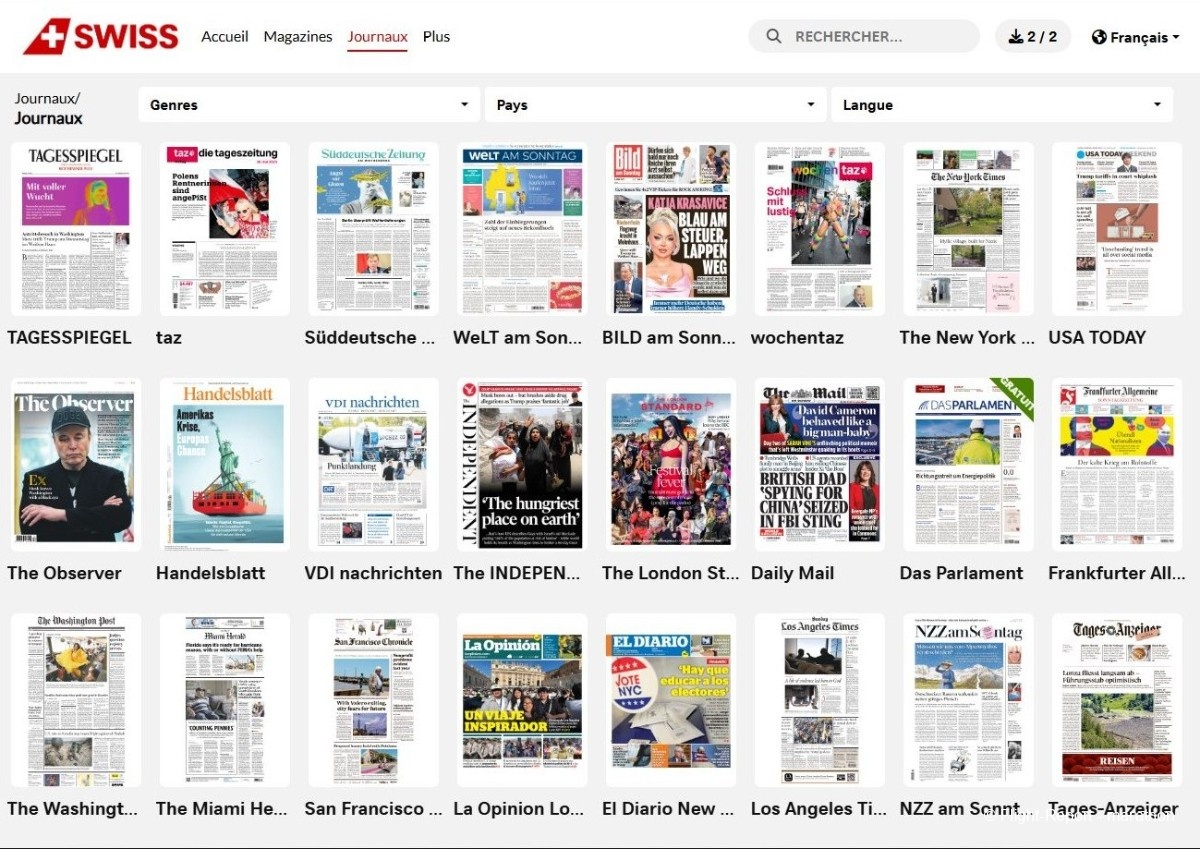Expand the Pays filter dropdown
Image resolution: width=1200 pixels, height=849 pixels.
pyautogui.click(x=656, y=105)
